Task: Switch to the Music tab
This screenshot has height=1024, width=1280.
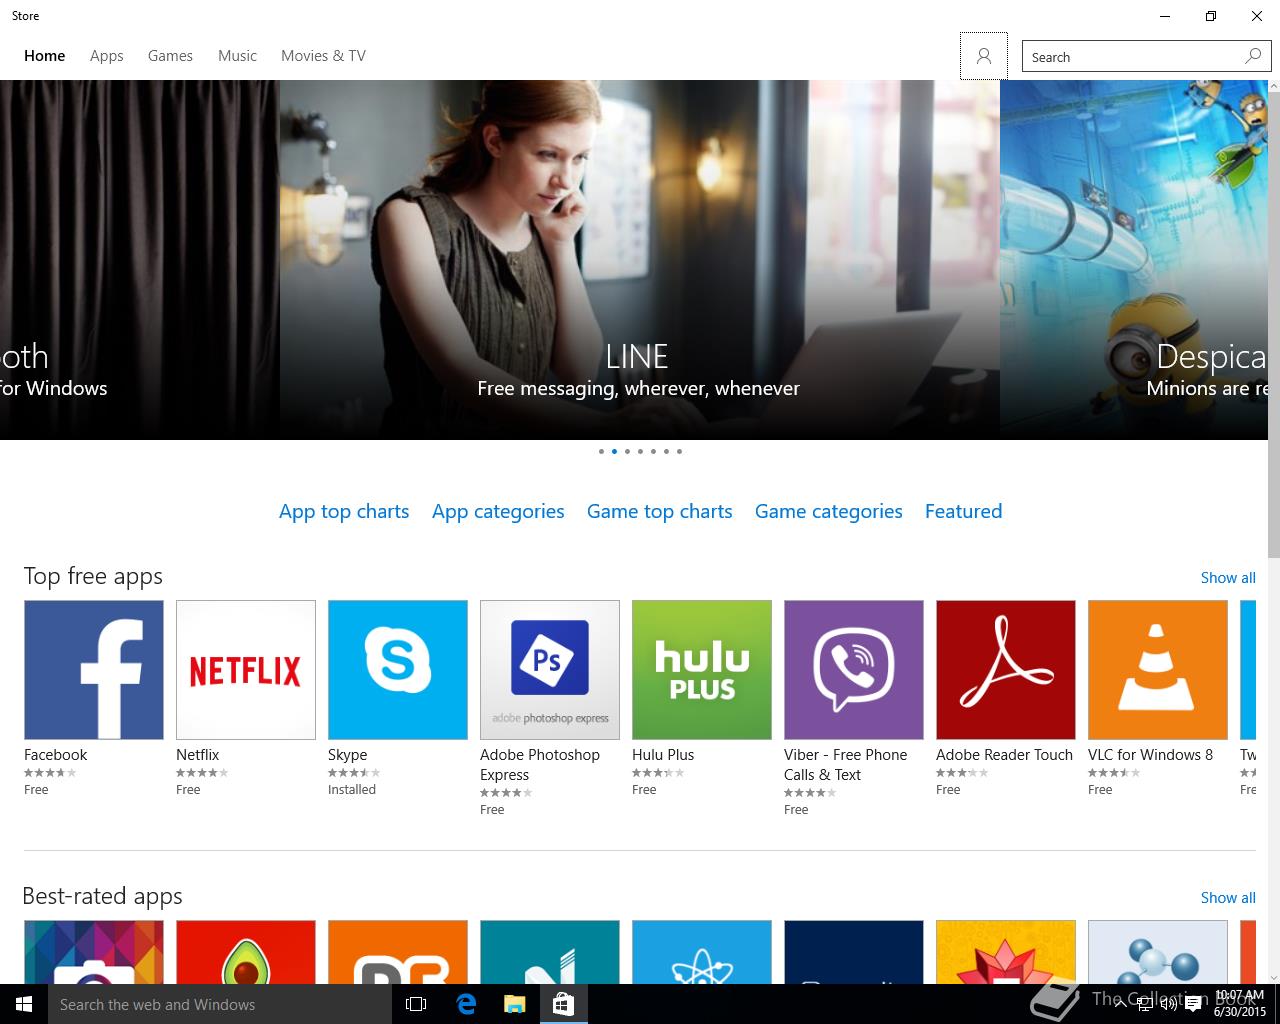Action: (x=237, y=56)
